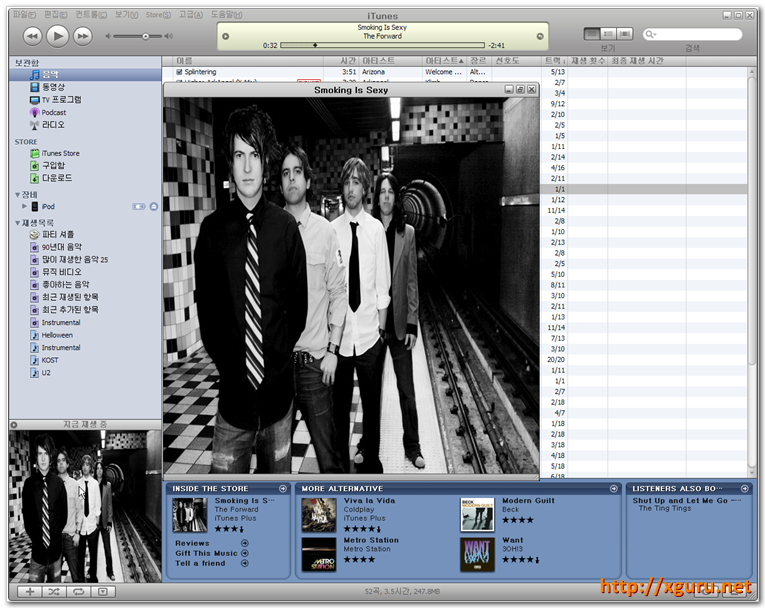Expand the iPod device tree
765x608 pixels.
[24, 206]
